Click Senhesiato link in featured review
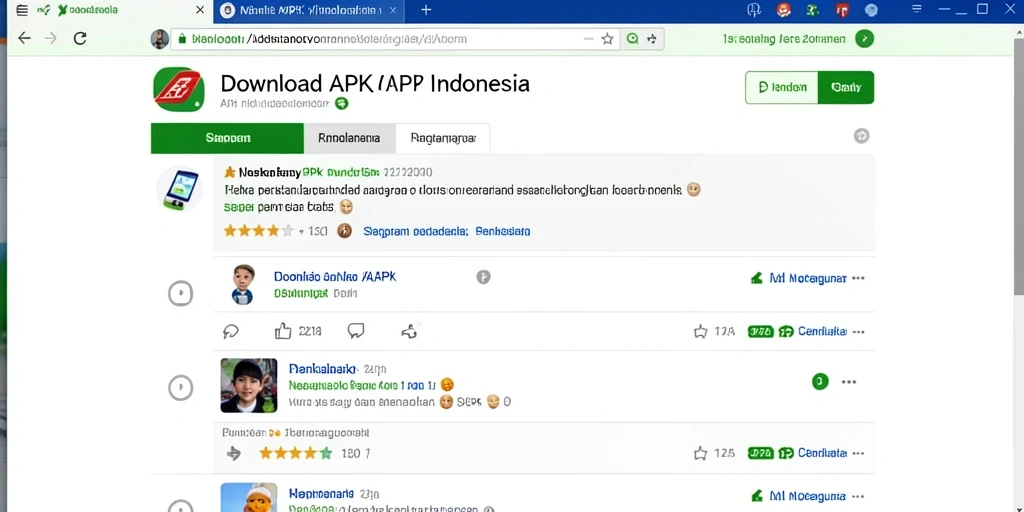This screenshot has width=1024, height=512. (503, 231)
